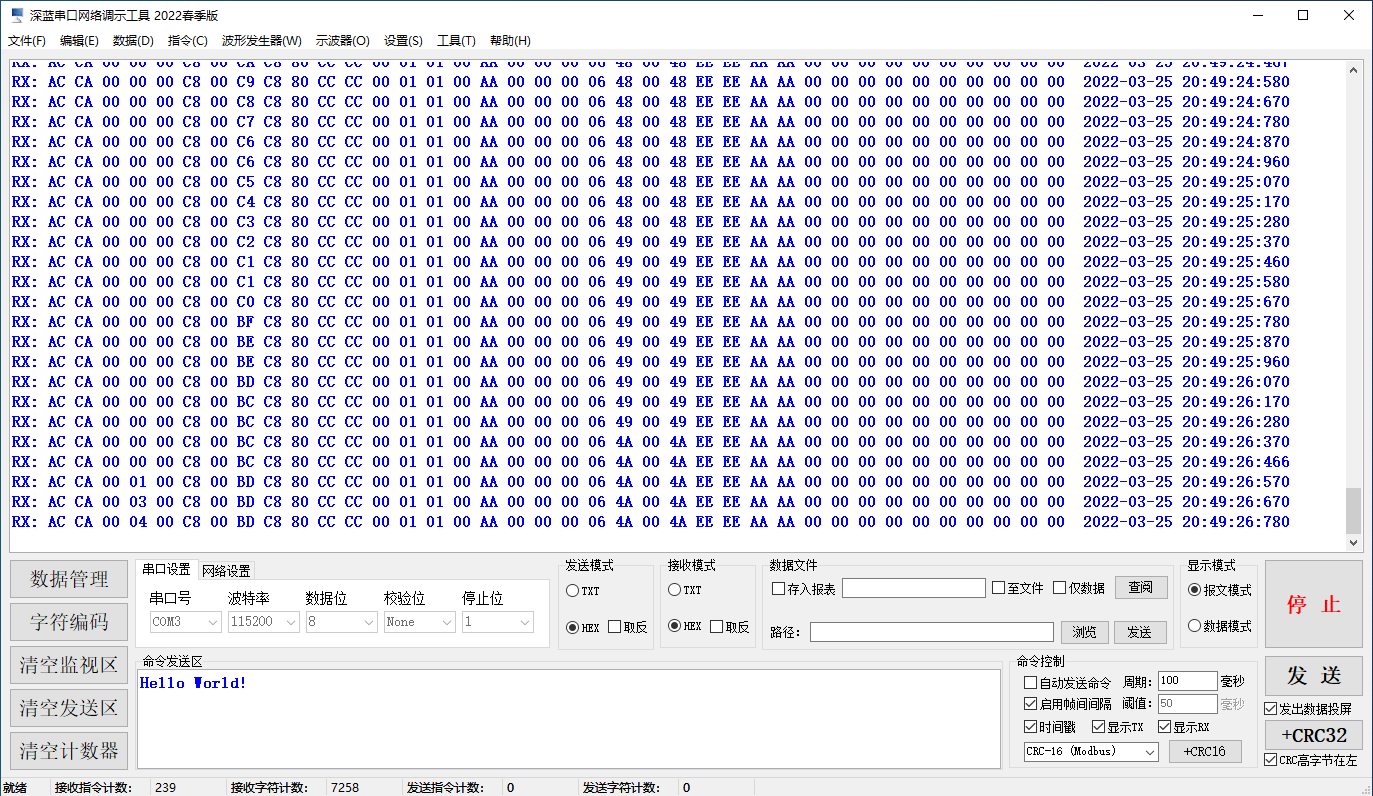Check the 存入报表 option
1373x796 pixels.
point(779,588)
